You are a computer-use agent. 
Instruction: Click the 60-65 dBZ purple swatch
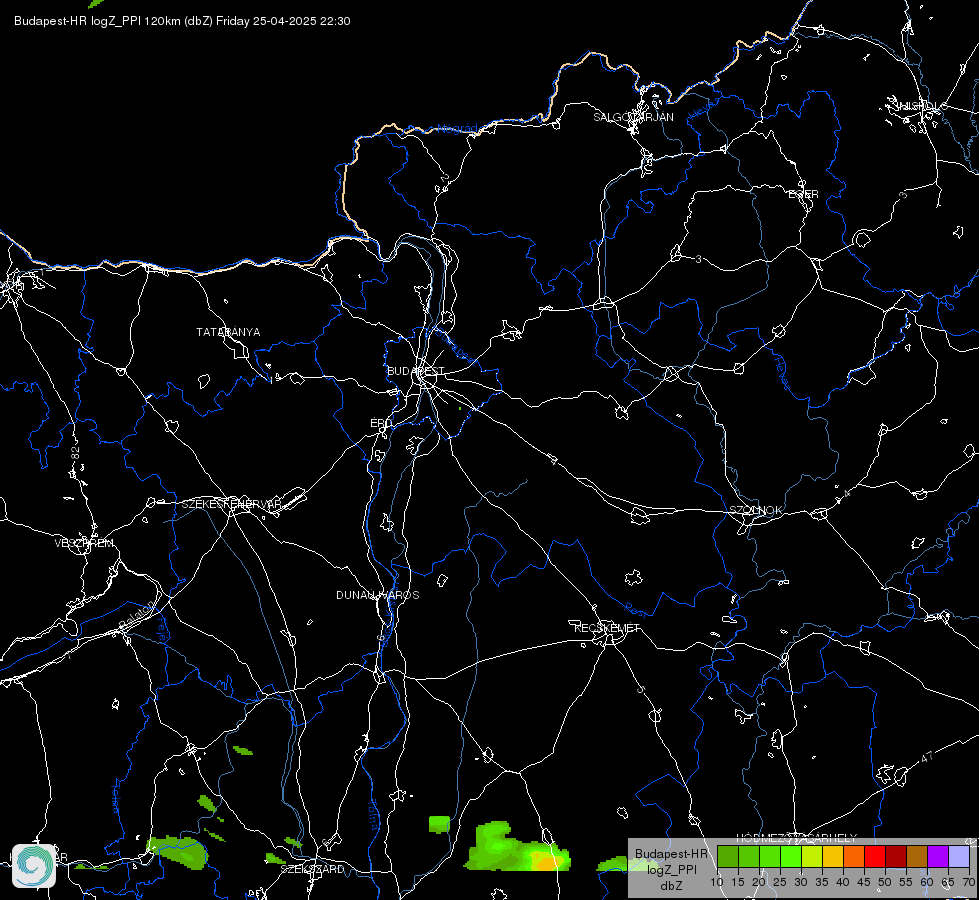(x=938, y=856)
